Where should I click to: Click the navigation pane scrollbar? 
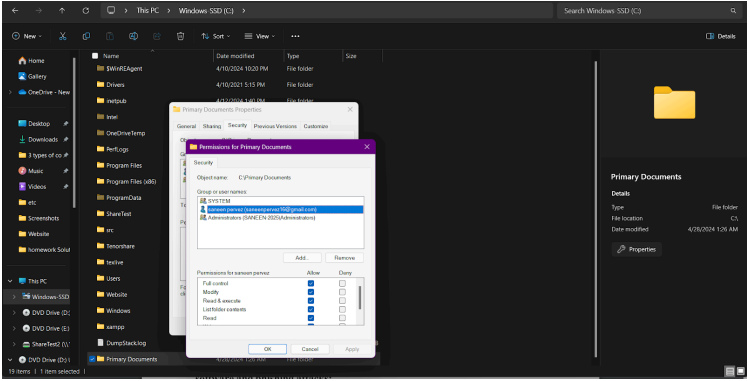pos(74,132)
